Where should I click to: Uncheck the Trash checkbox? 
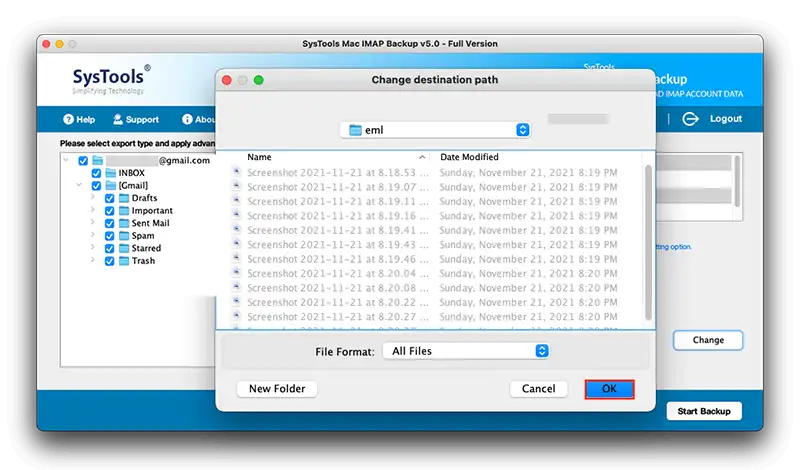[x=109, y=261]
